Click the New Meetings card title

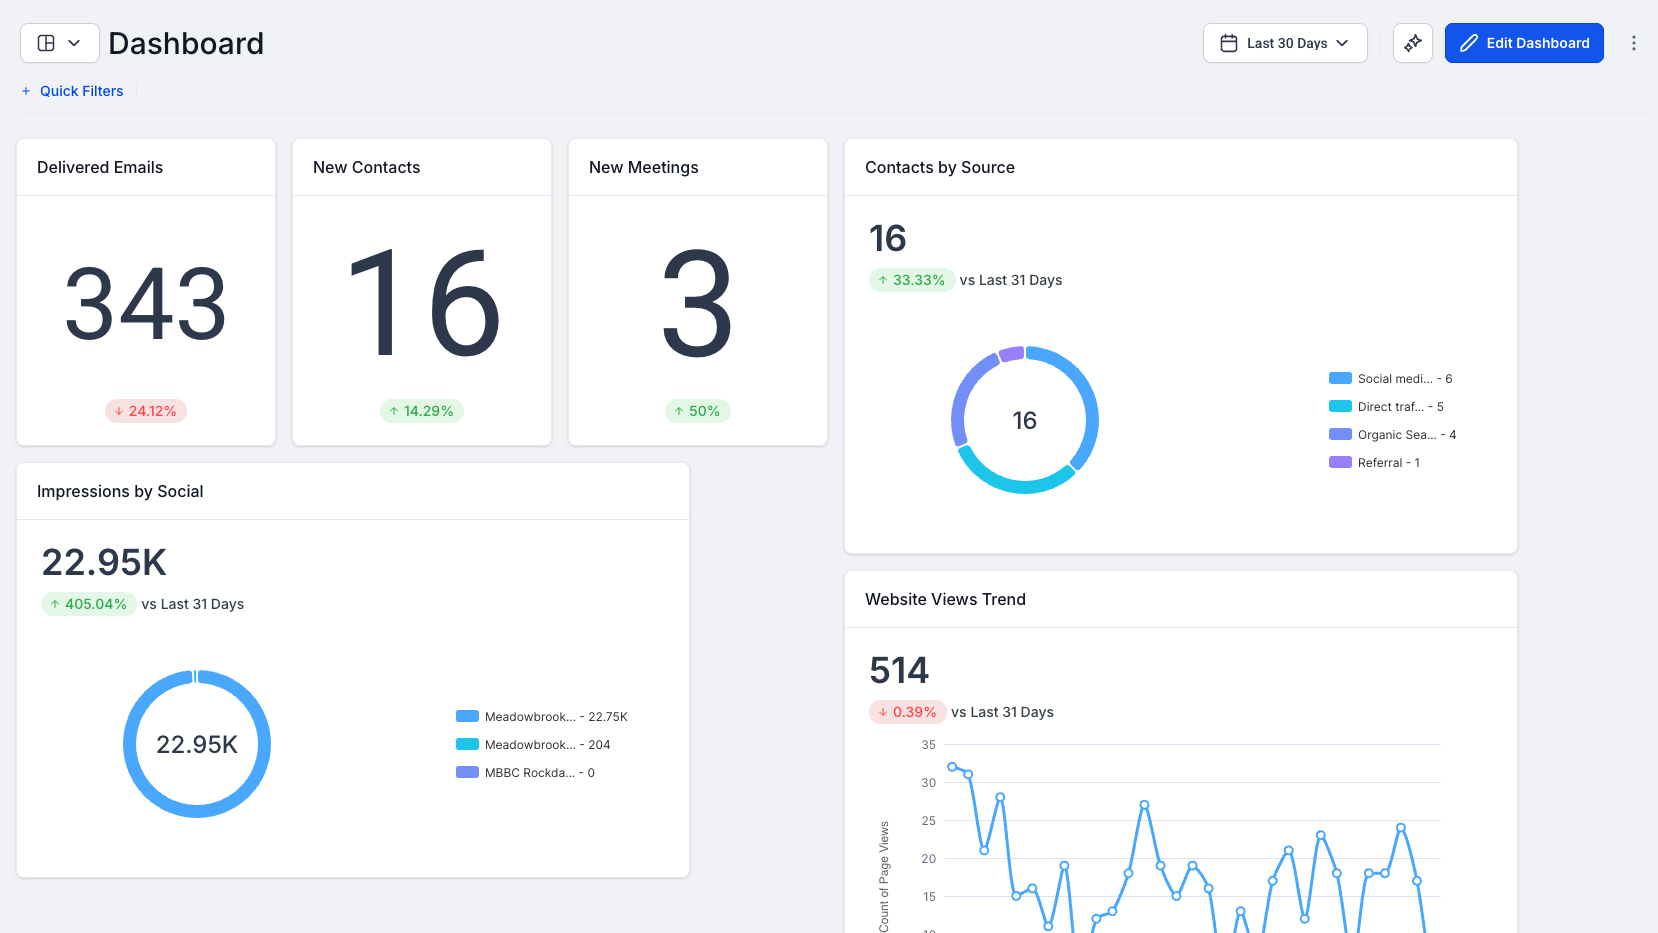pyautogui.click(x=644, y=167)
